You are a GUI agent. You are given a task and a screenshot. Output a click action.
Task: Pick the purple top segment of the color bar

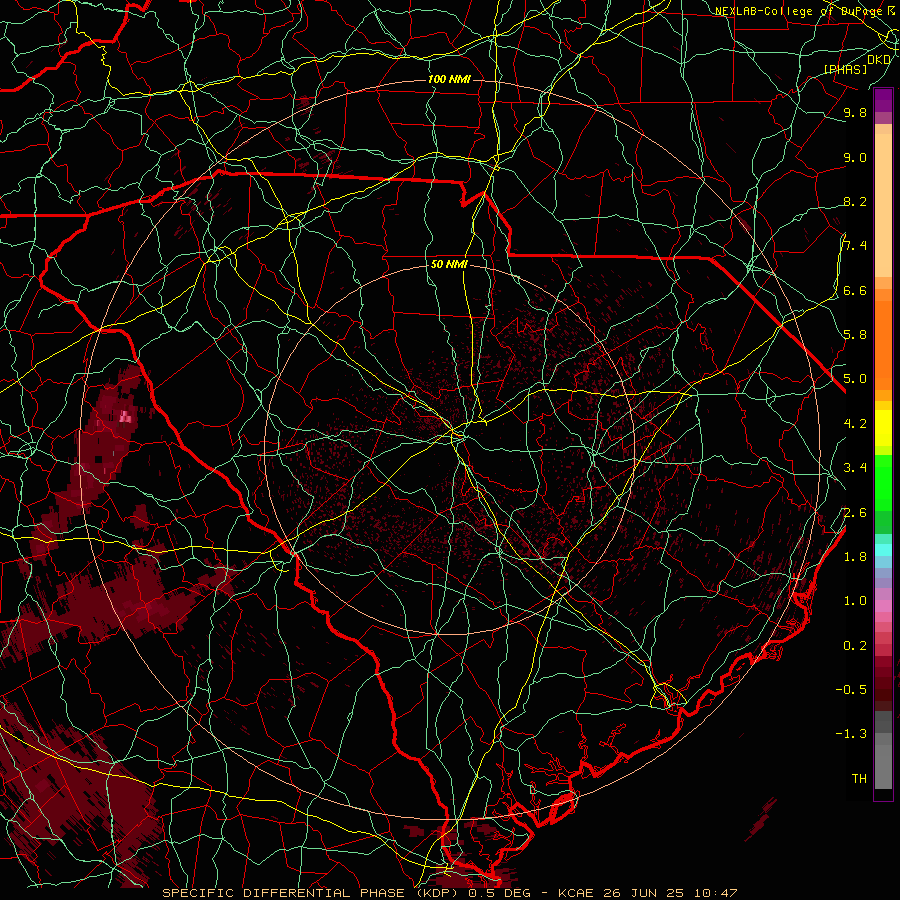[x=883, y=100]
